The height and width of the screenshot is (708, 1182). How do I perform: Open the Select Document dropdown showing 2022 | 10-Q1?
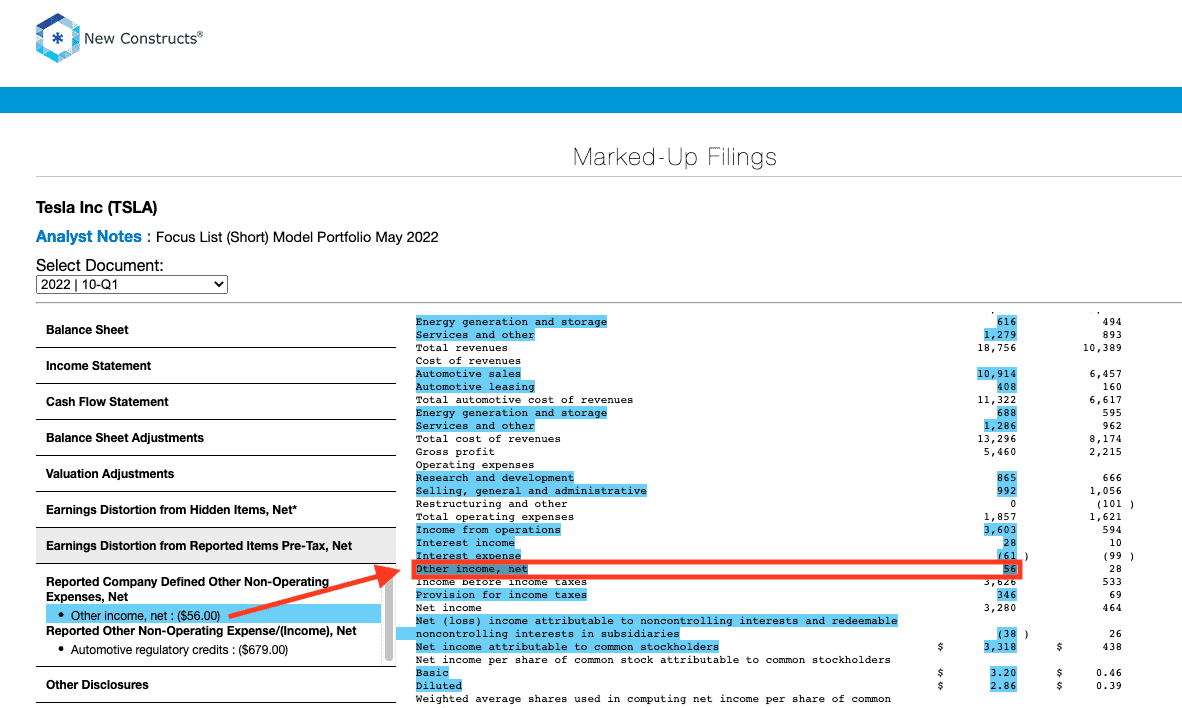point(132,284)
